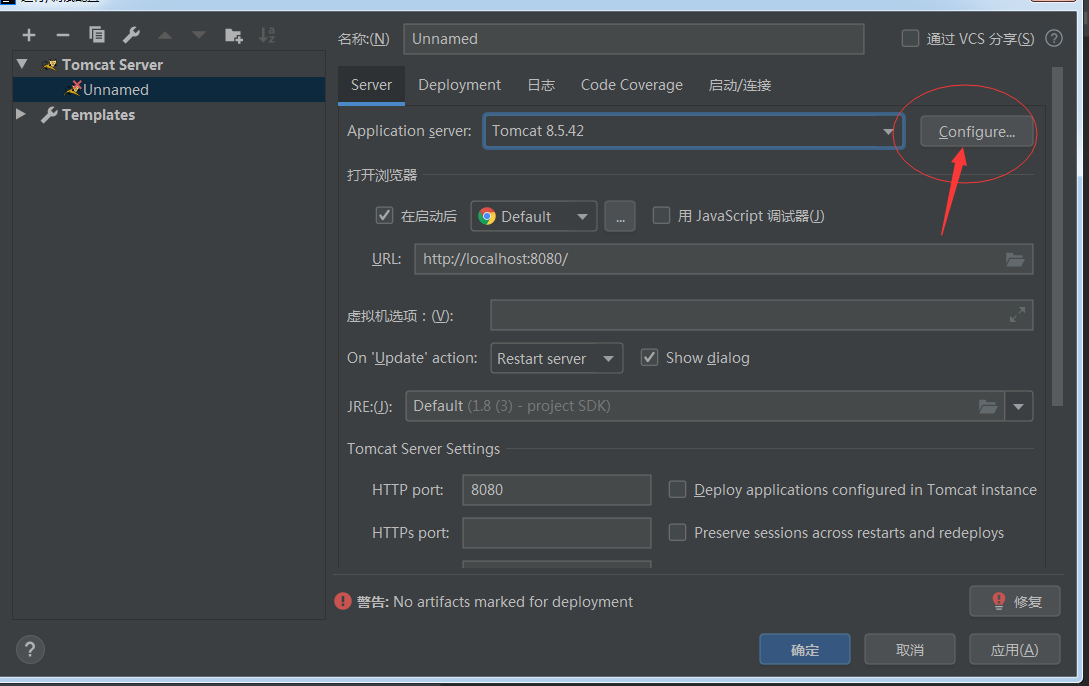Sort configurations alphabetically
Screen dimensions: 1089x686
(x=267, y=34)
